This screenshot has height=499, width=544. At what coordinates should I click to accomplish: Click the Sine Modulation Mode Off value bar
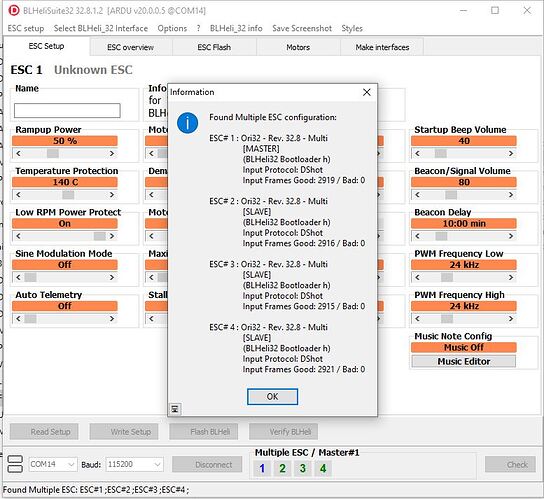(x=65, y=265)
